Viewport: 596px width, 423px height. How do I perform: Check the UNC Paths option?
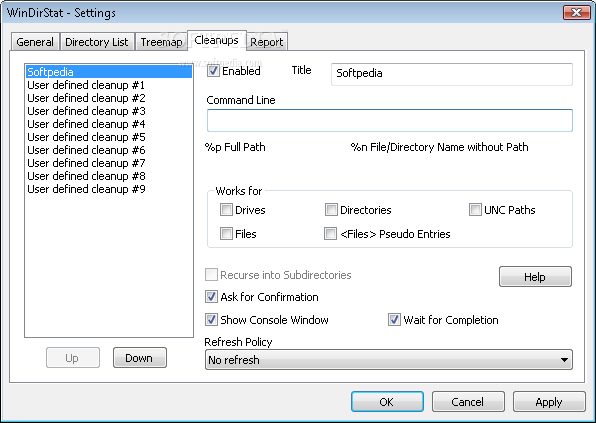pos(475,210)
